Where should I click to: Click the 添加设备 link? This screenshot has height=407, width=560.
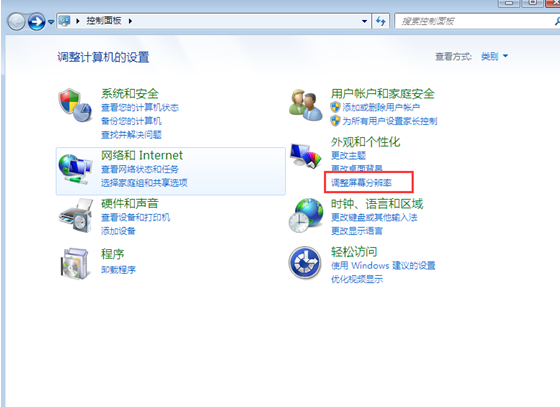pyautogui.click(x=118, y=231)
